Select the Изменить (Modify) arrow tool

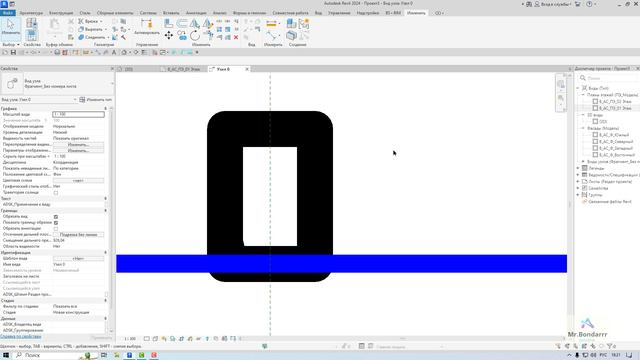(x=10, y=27)
